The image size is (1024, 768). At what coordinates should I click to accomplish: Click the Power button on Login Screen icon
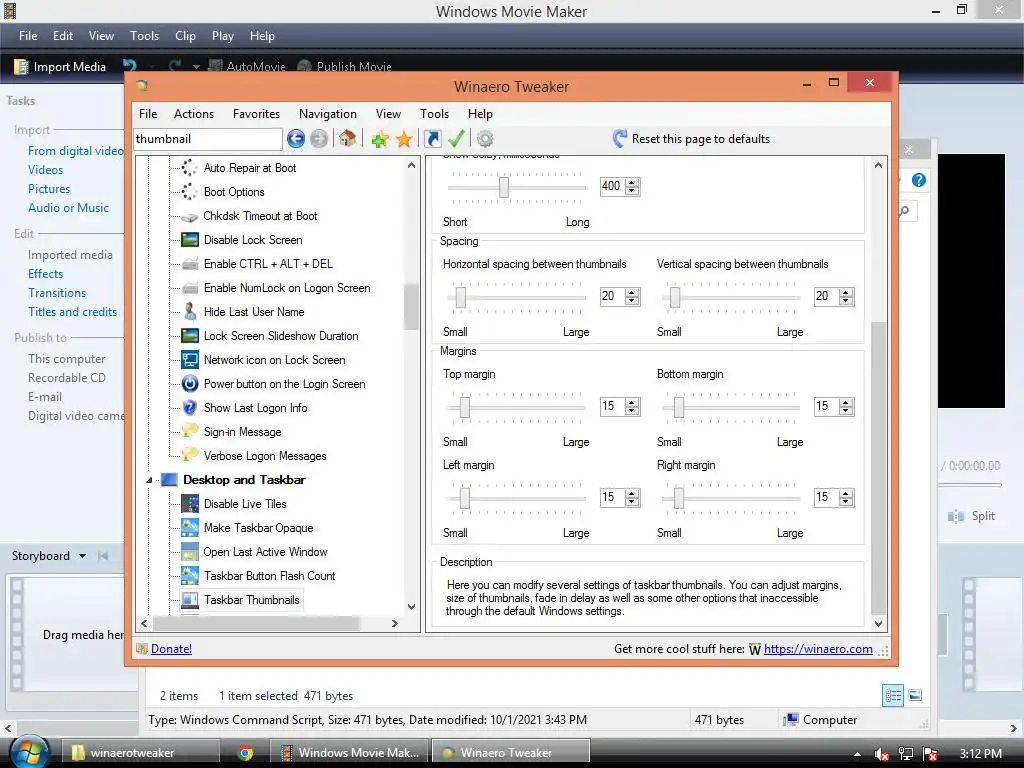(x=190, y=384)
